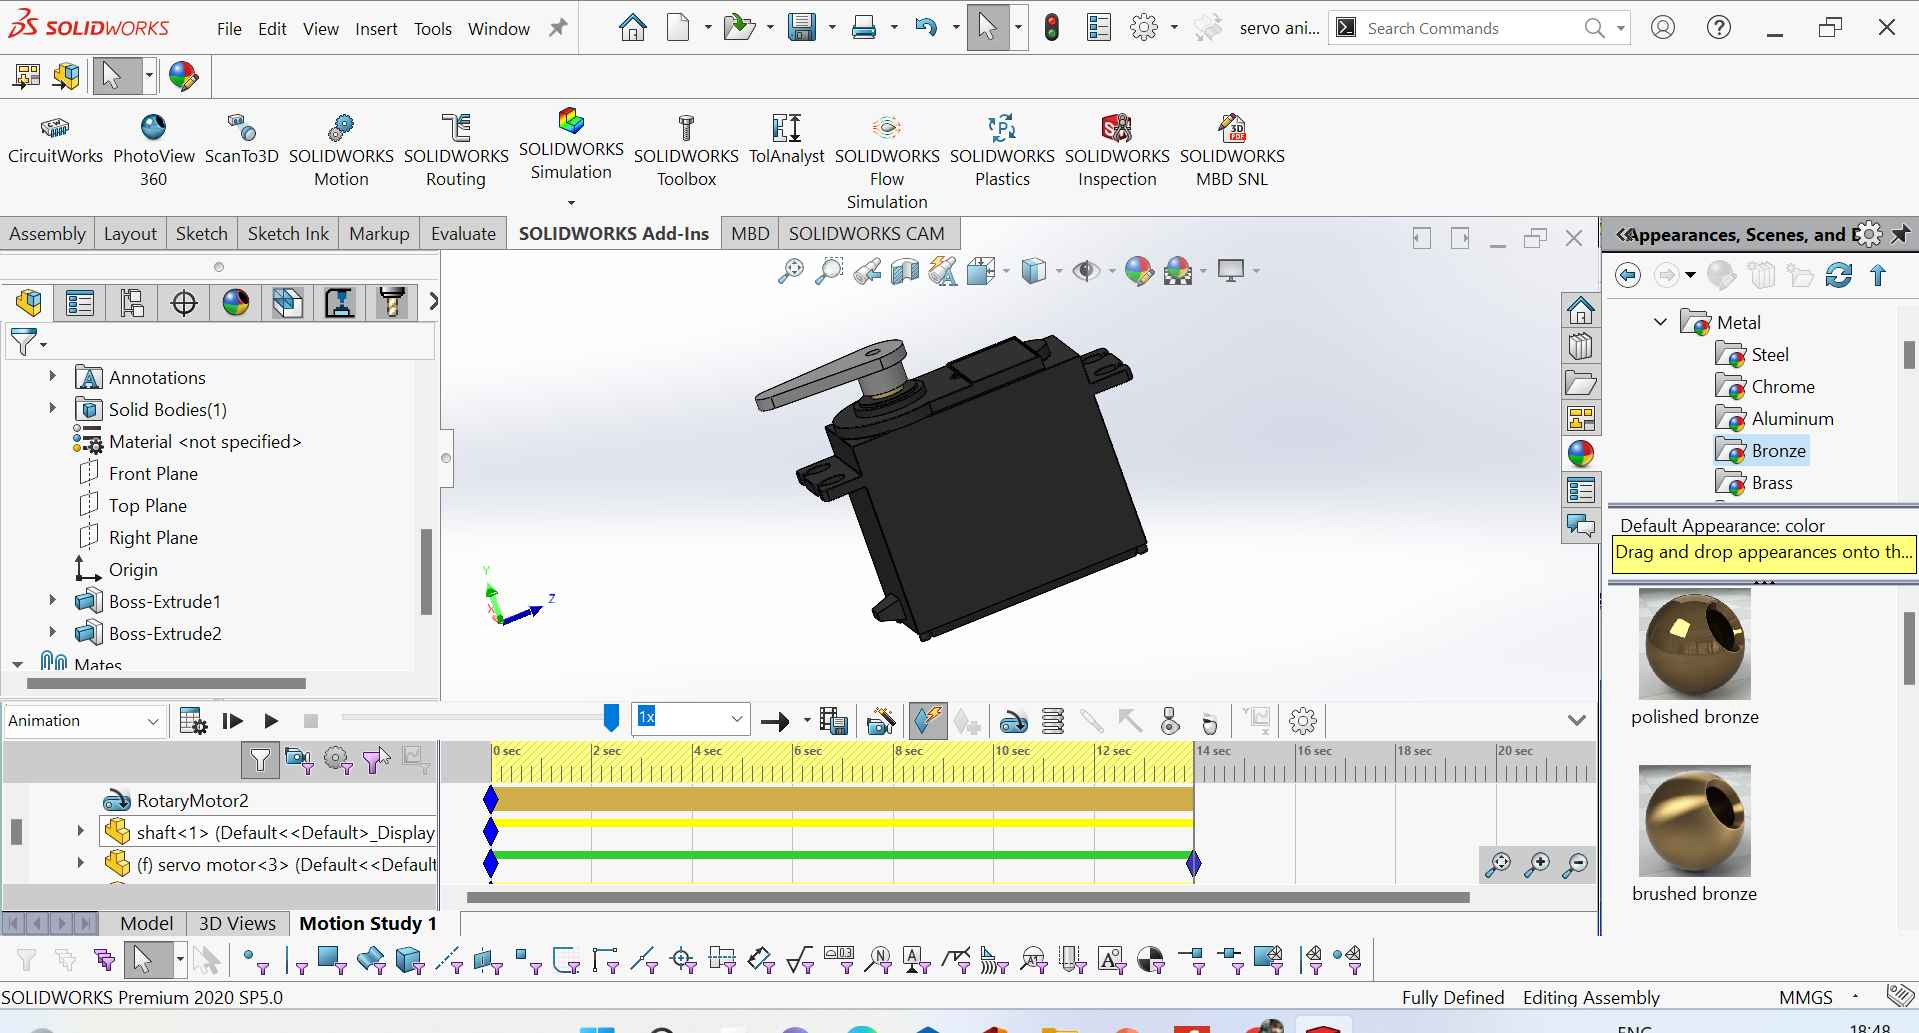Screen dimensions: 1919x1033
Task: Select the Chrome appearance folder
Action: (1765, 387)
